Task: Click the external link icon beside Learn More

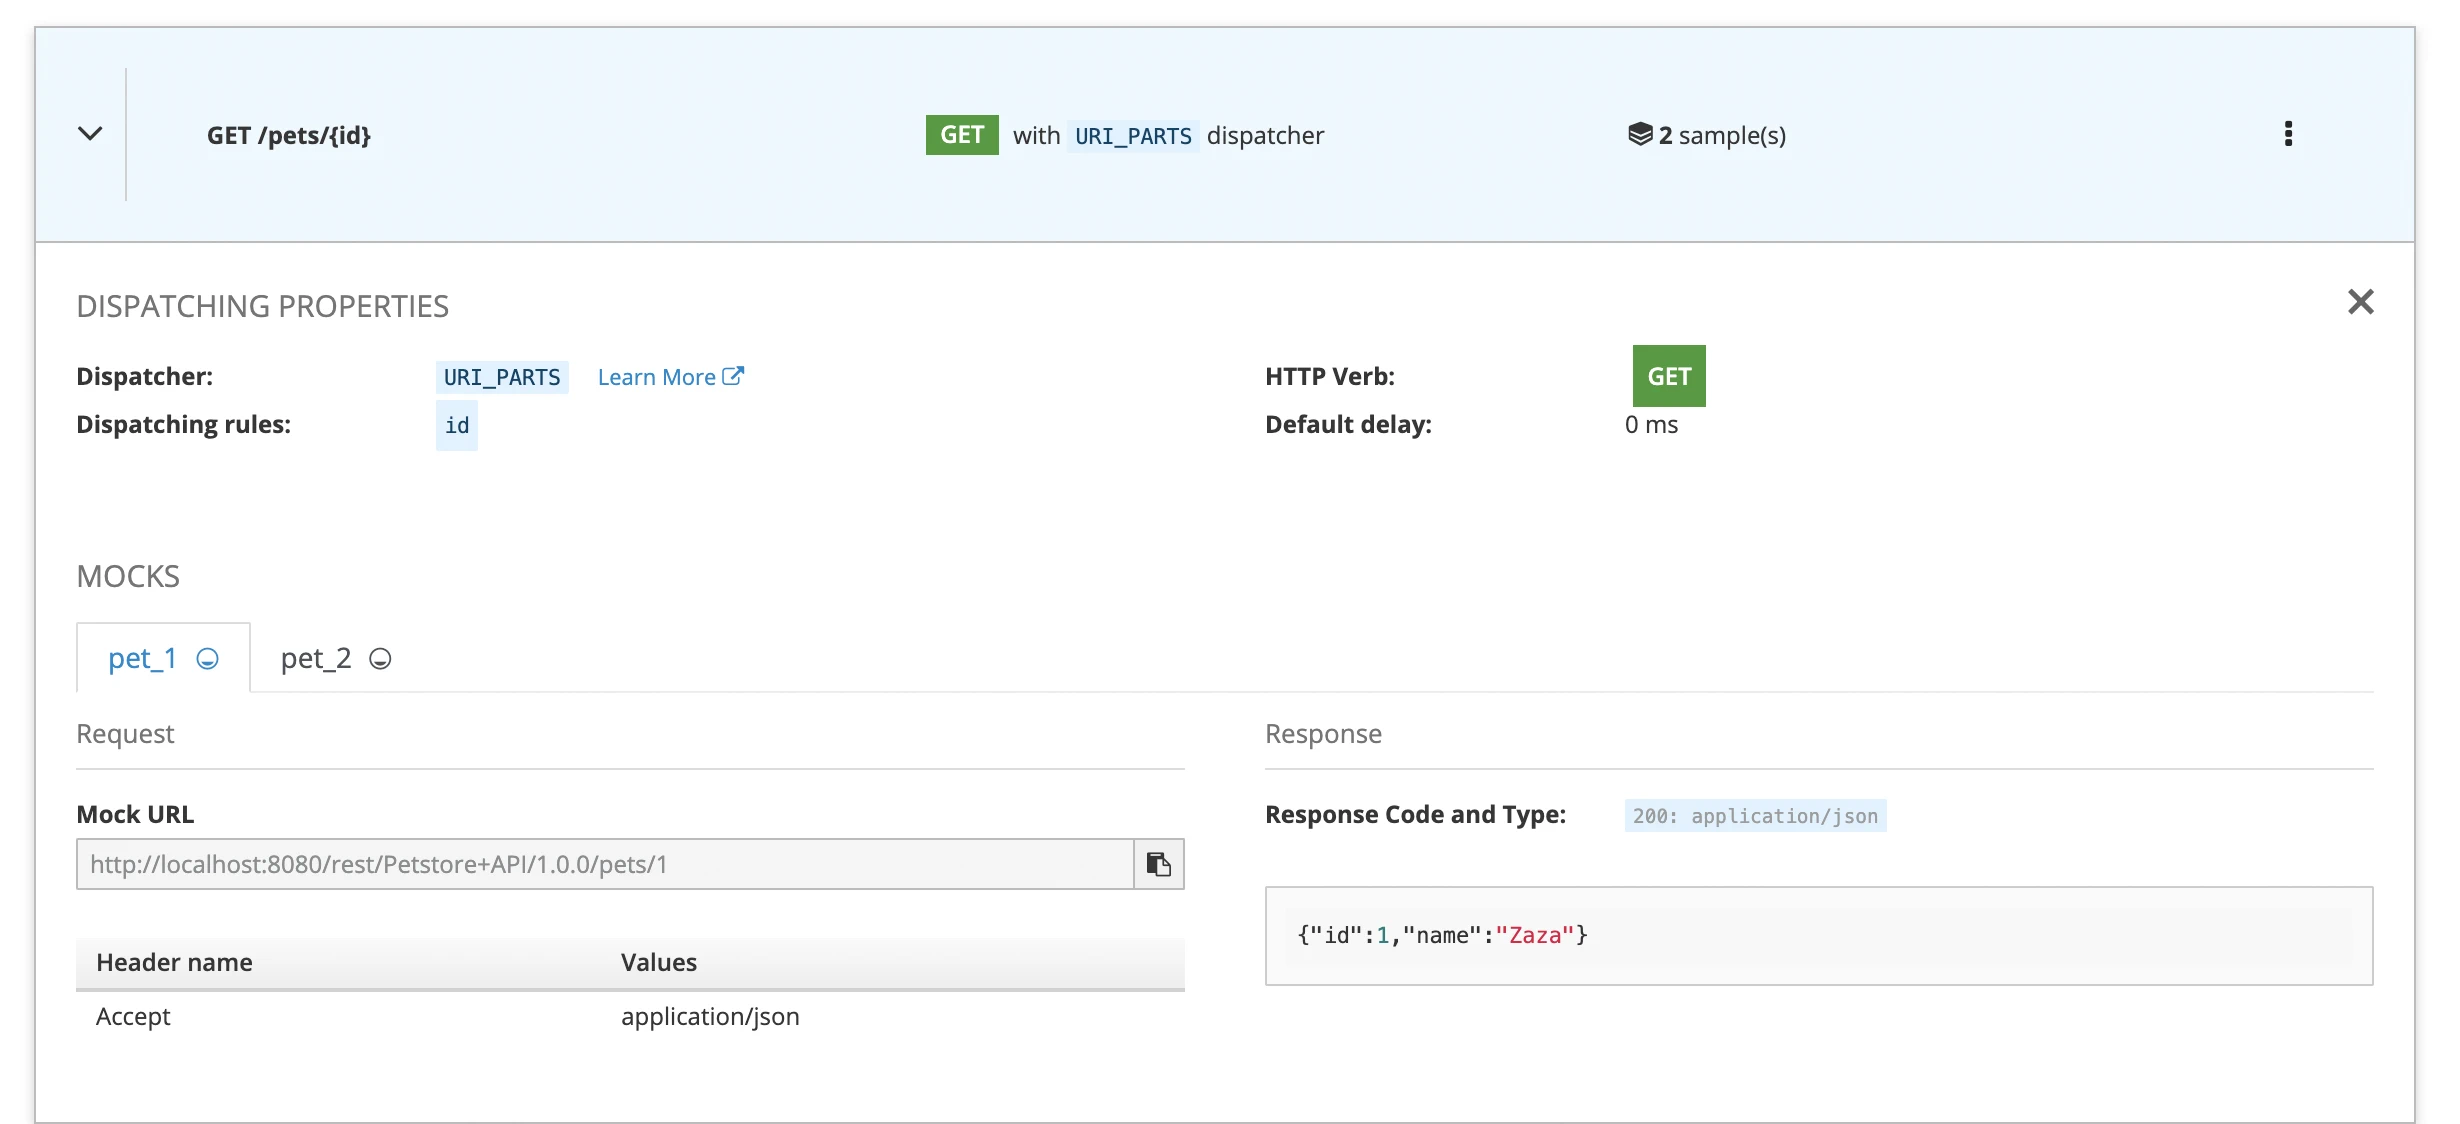Action: 733,376
